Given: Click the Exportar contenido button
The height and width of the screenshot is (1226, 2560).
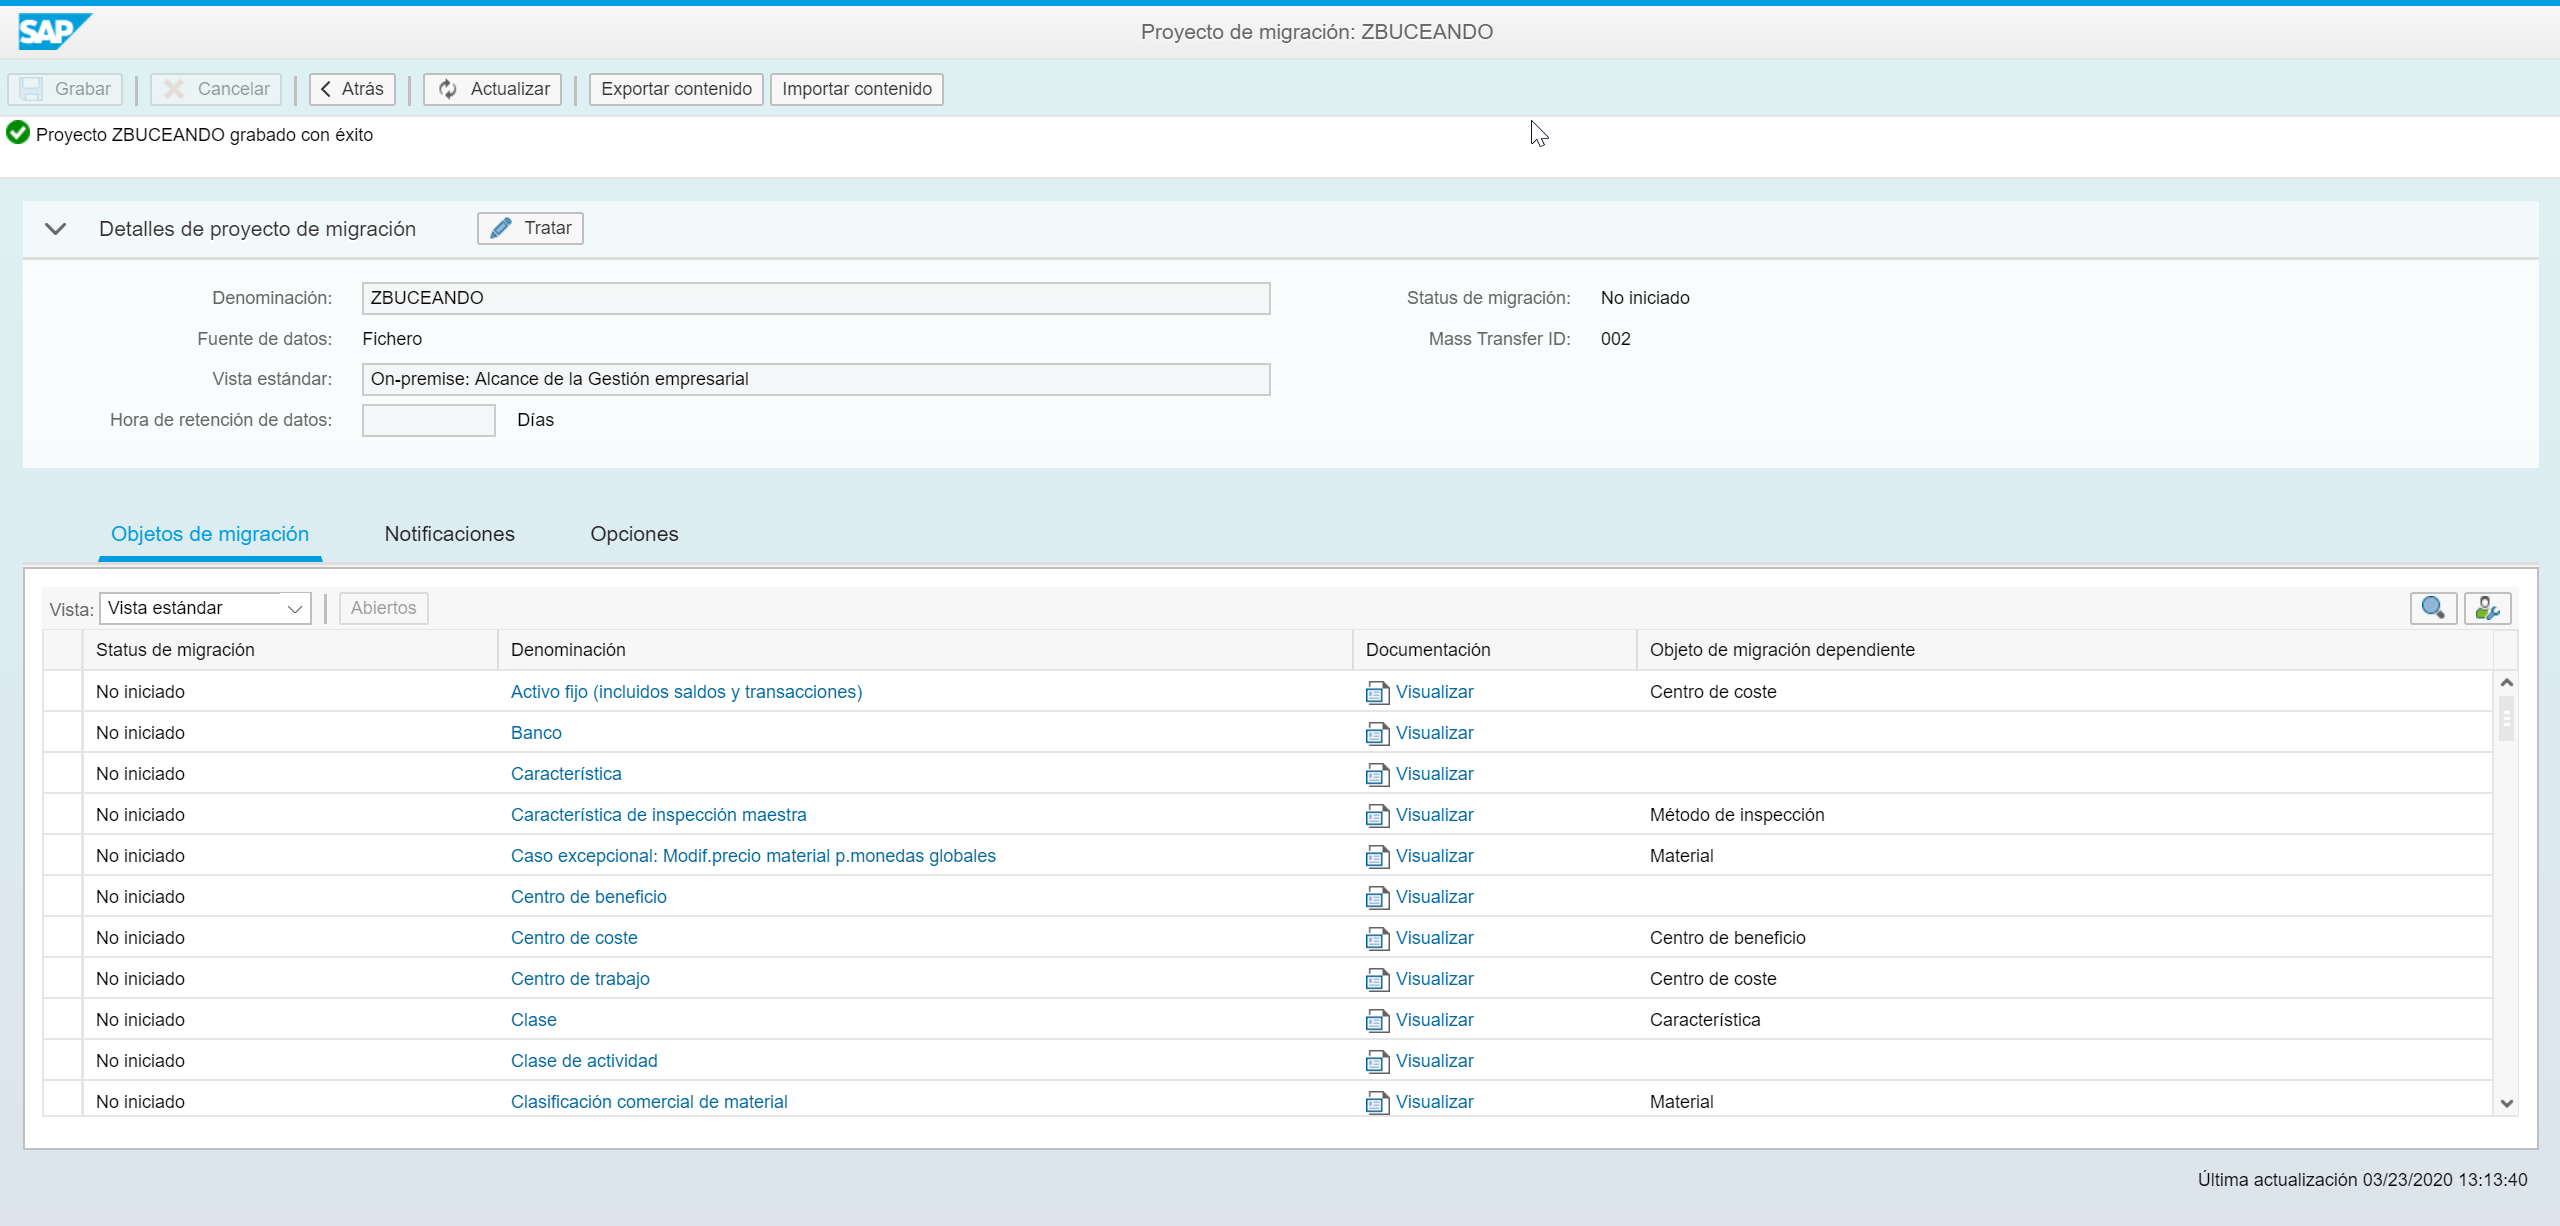Looking at the screenshot, I should (x=676, y=89).
